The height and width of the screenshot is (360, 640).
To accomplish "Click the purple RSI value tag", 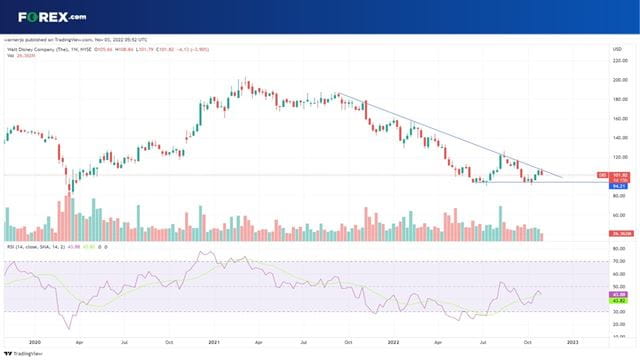I will 619,295.
